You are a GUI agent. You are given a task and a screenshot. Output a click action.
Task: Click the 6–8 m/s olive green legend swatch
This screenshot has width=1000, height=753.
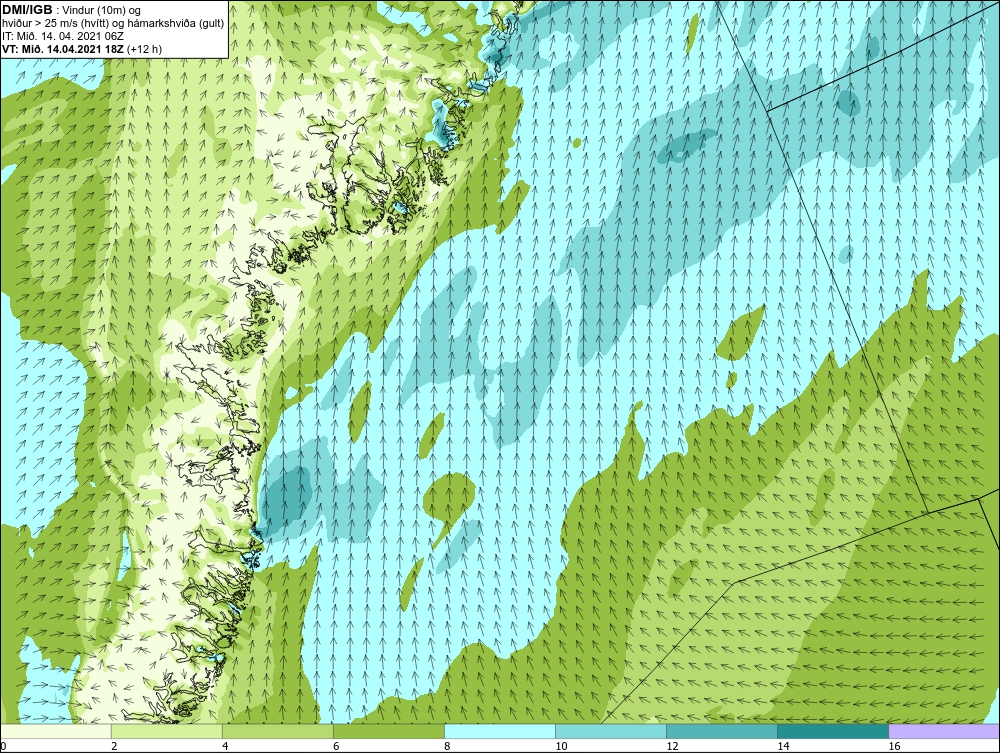click(x=388, y=731)
